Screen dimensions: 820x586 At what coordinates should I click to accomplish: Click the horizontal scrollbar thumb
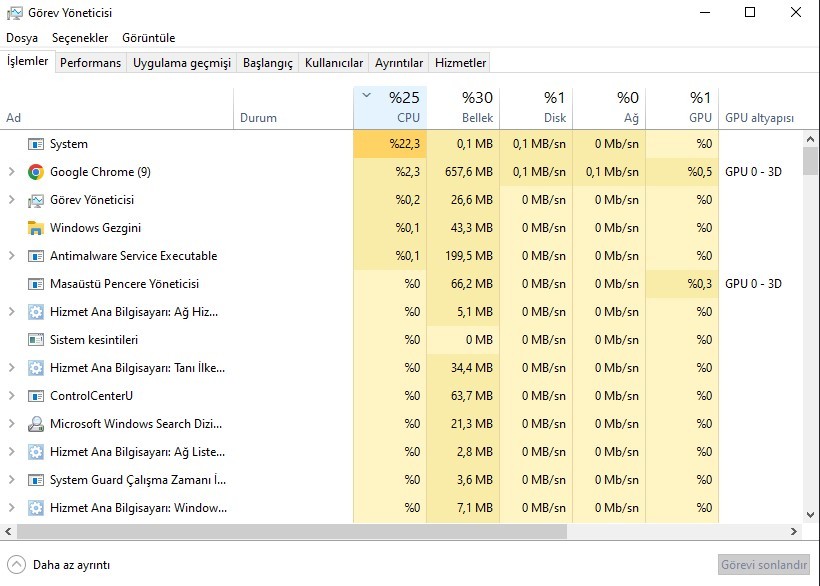point(292,532)
